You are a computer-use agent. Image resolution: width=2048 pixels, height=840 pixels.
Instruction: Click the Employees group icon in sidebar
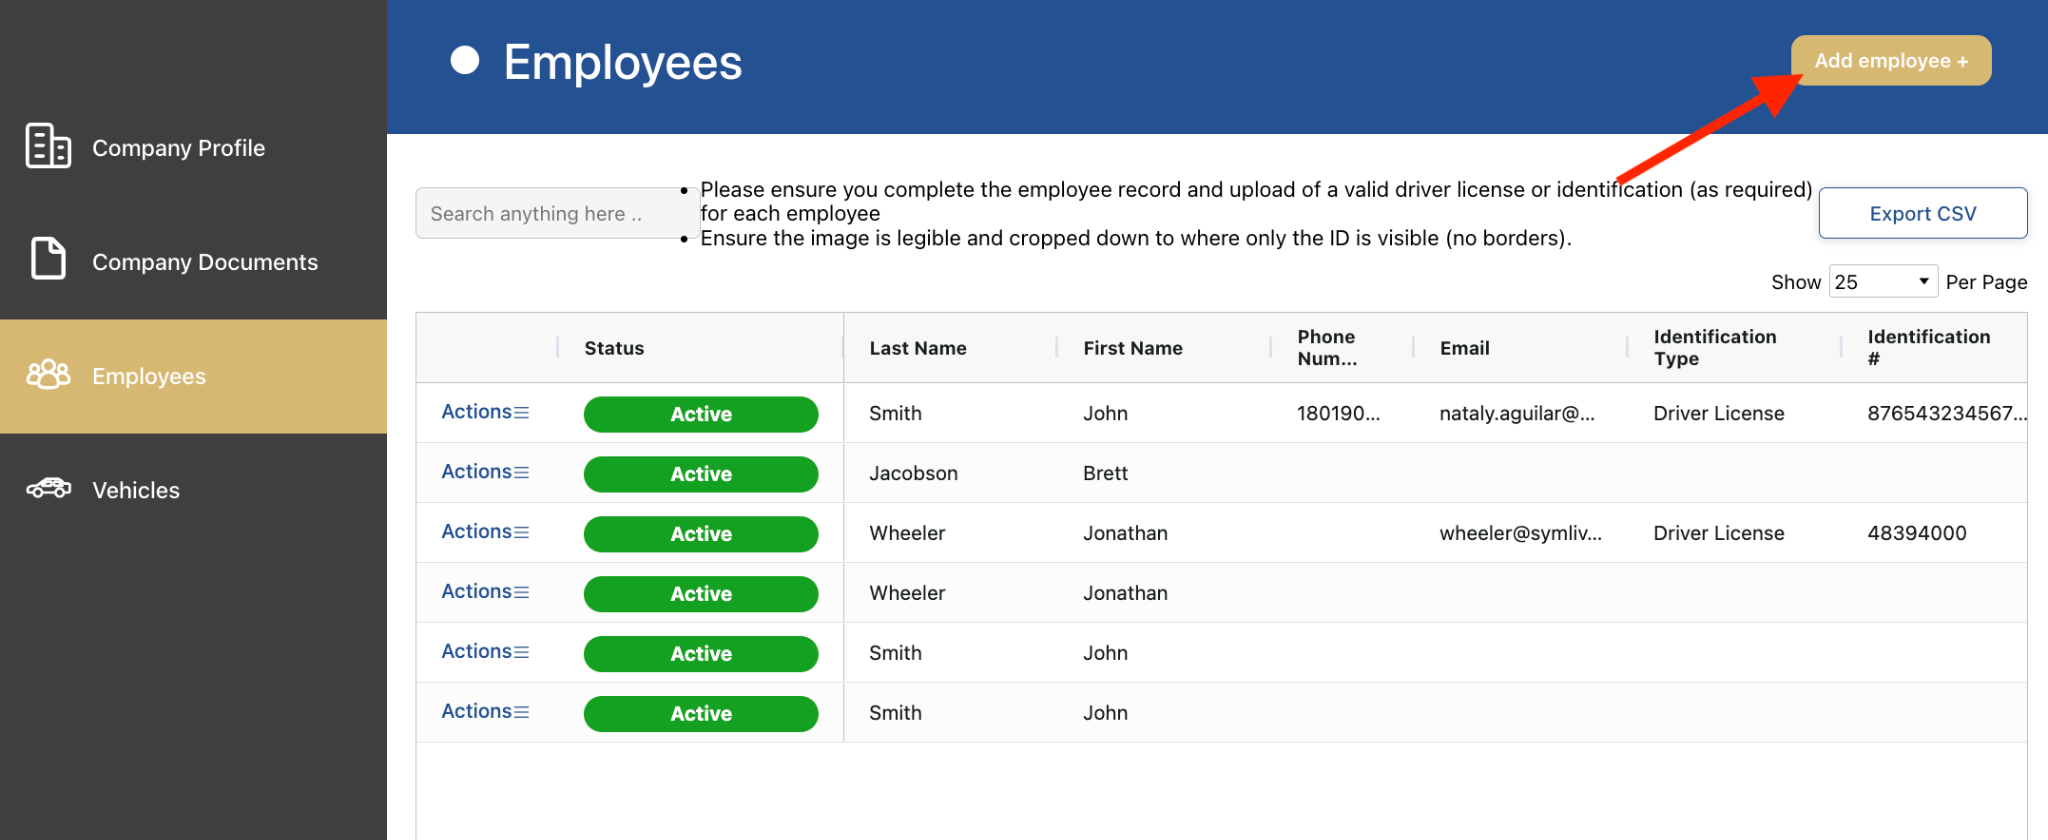[47, 375]
